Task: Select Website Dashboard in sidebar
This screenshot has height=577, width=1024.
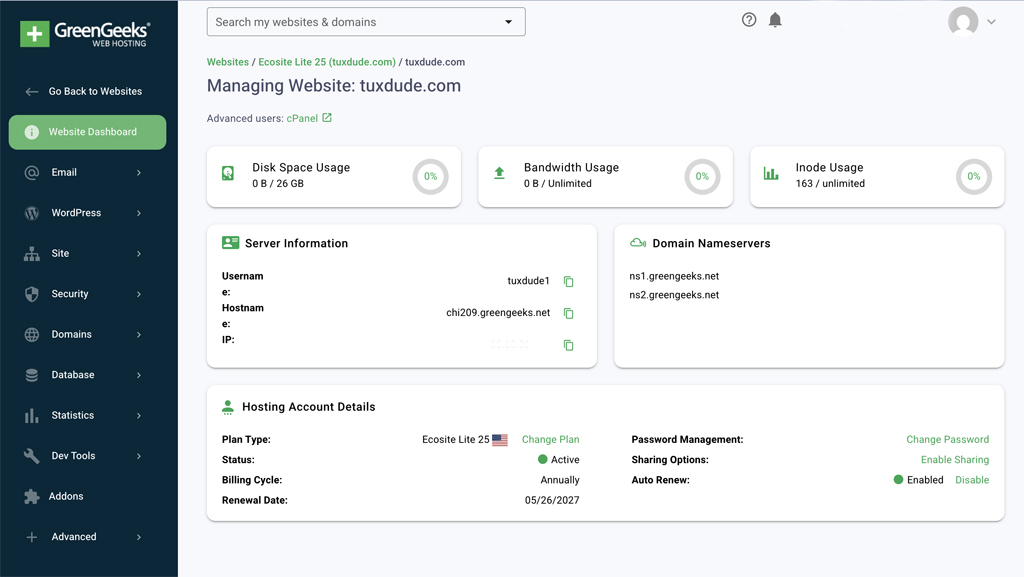Action: (88, 132)
